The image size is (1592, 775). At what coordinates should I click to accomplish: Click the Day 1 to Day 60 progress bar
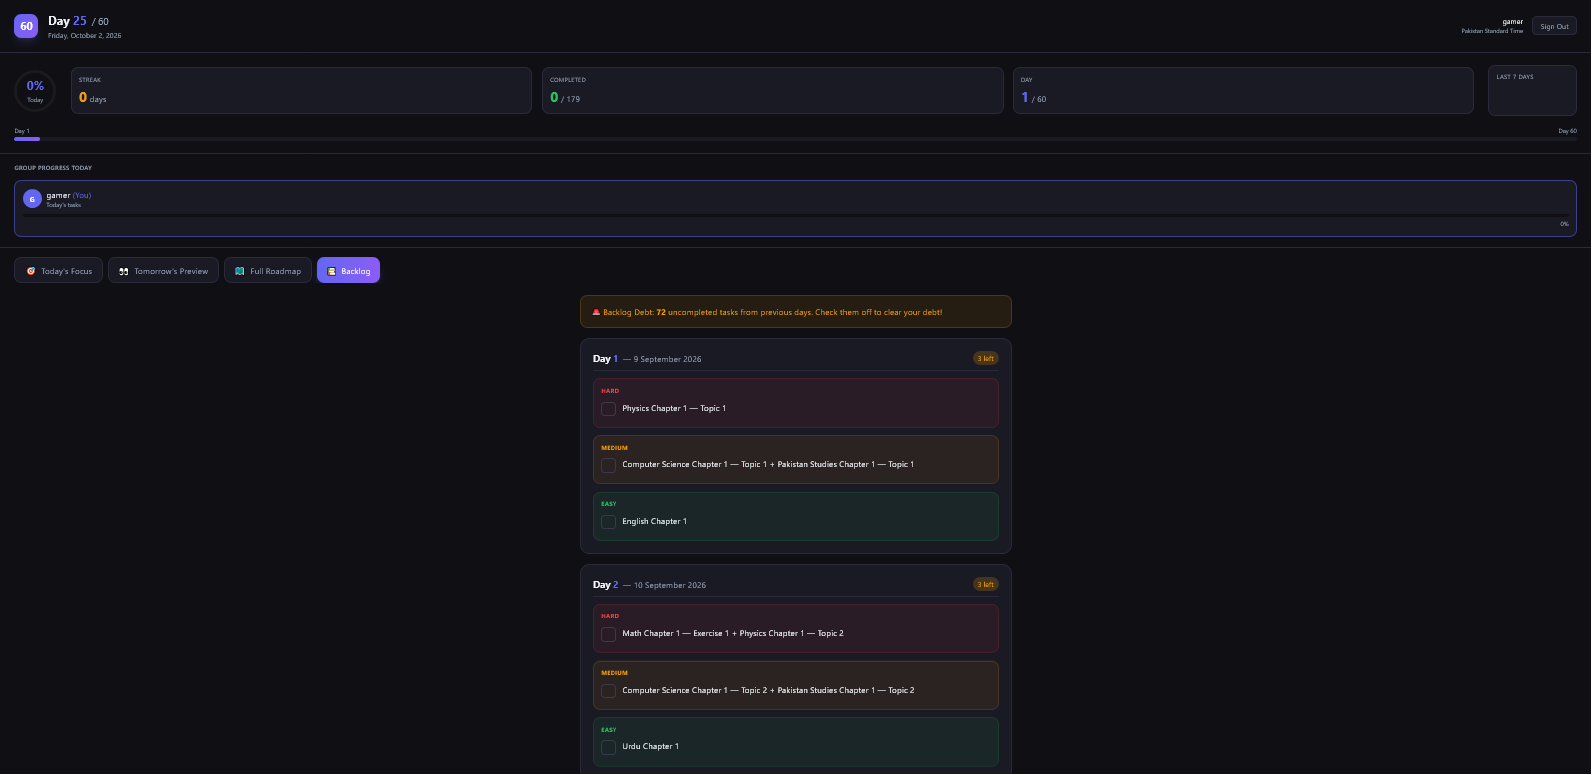pyautogui.click(x=795, y=139)
